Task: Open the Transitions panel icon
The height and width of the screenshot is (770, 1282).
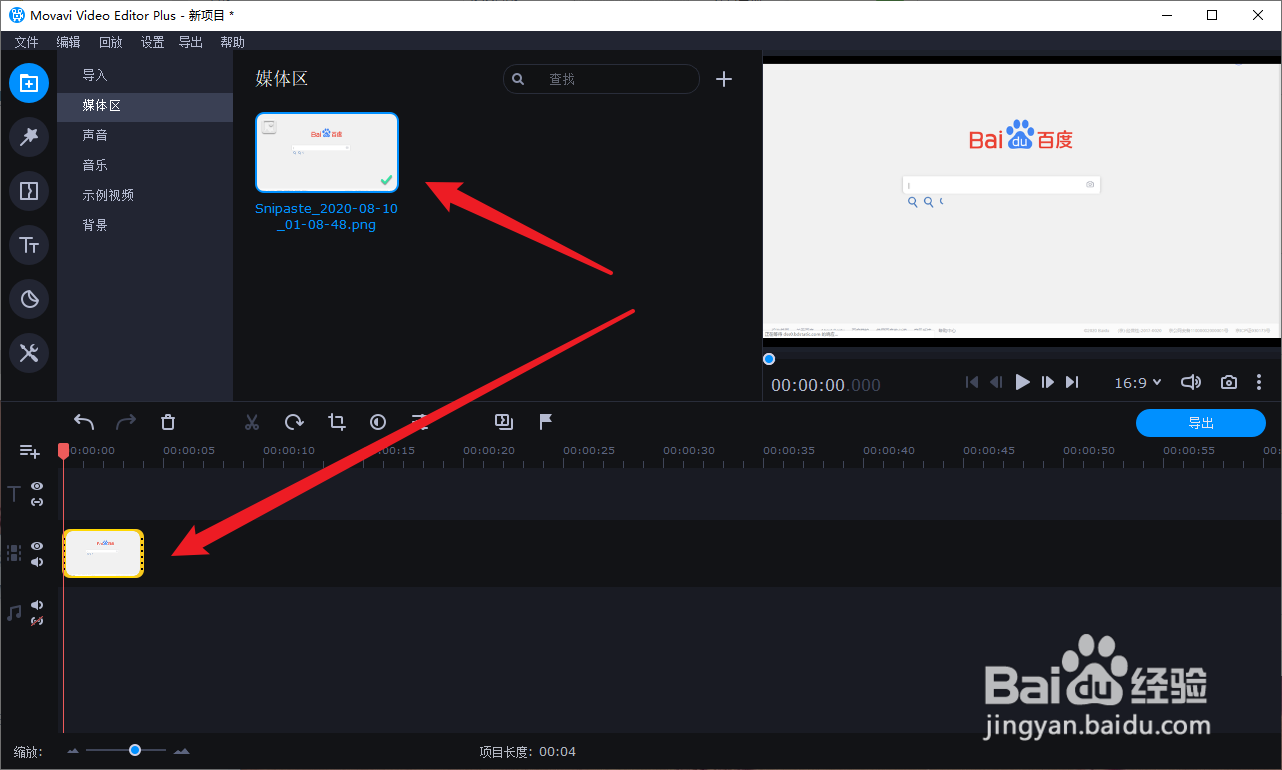Action: pyautogui.click(x=29, y=191)
